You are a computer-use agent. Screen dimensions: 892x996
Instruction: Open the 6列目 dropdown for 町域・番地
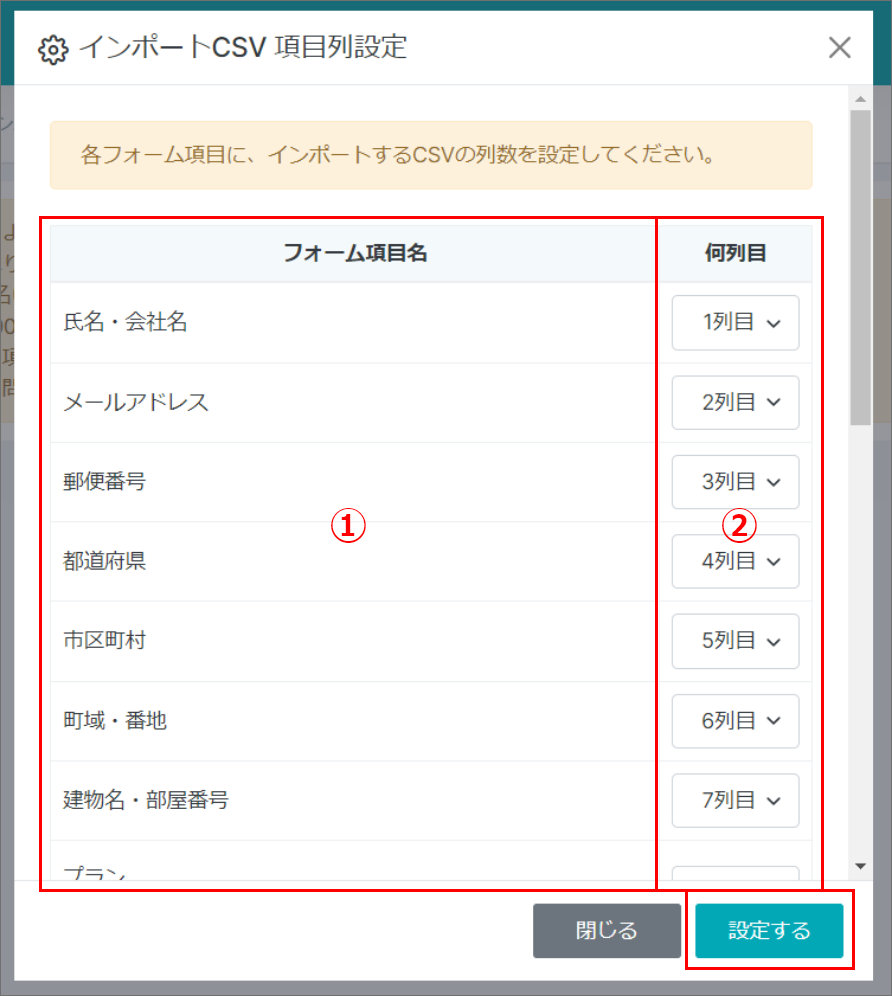coord(735,721)
